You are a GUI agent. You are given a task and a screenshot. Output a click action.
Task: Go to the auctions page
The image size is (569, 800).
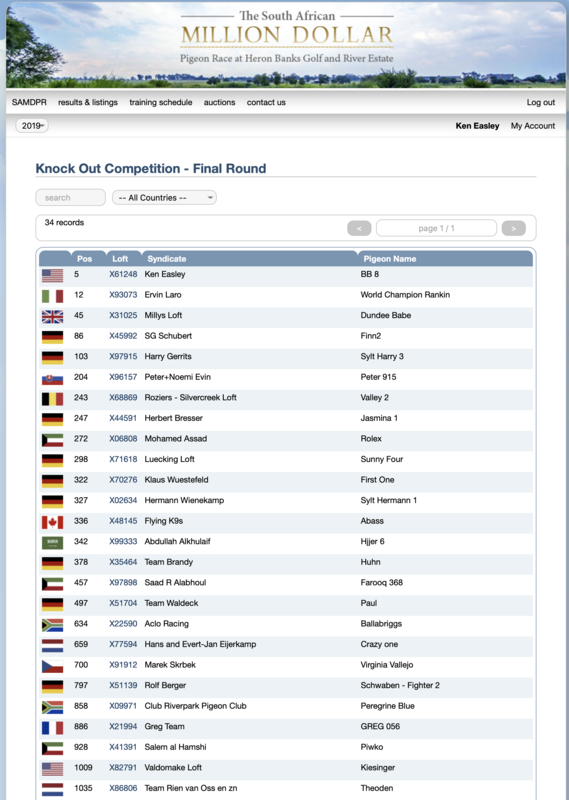click(219, 102)
